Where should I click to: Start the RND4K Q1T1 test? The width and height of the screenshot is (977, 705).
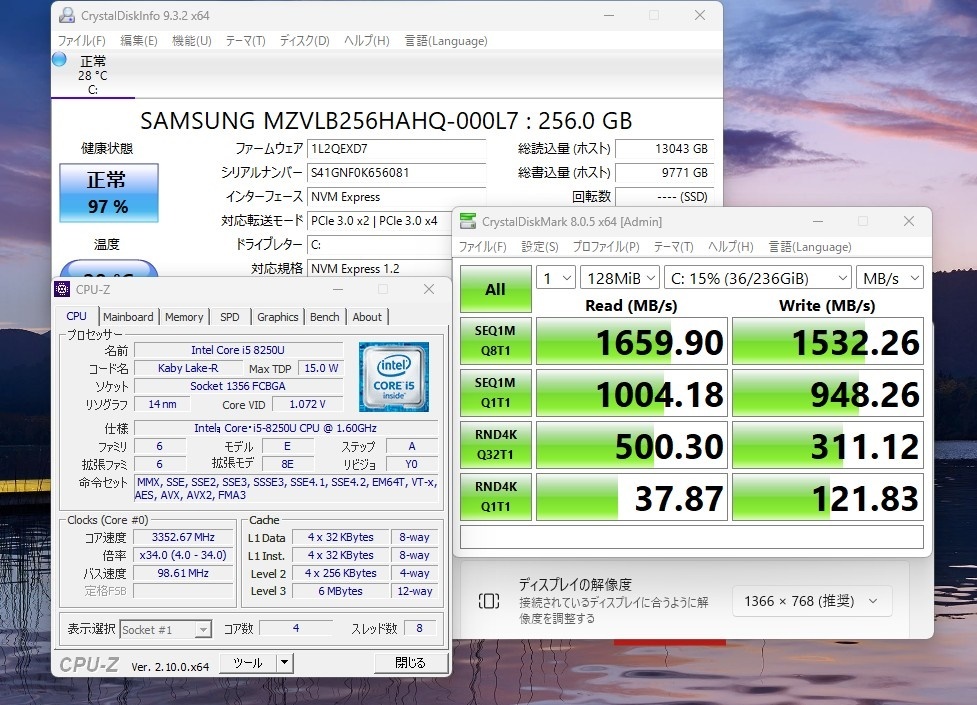point(495,497)
